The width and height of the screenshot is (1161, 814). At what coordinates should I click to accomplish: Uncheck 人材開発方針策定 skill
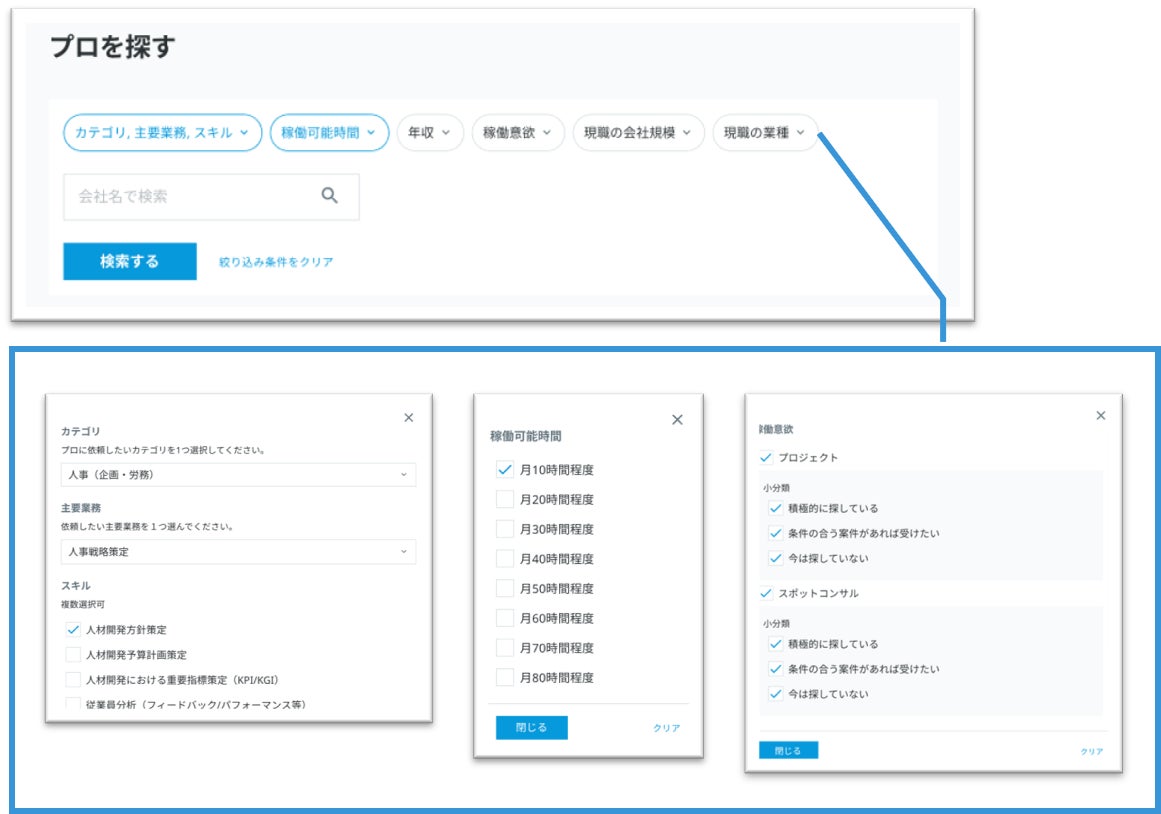click(73, 630)
